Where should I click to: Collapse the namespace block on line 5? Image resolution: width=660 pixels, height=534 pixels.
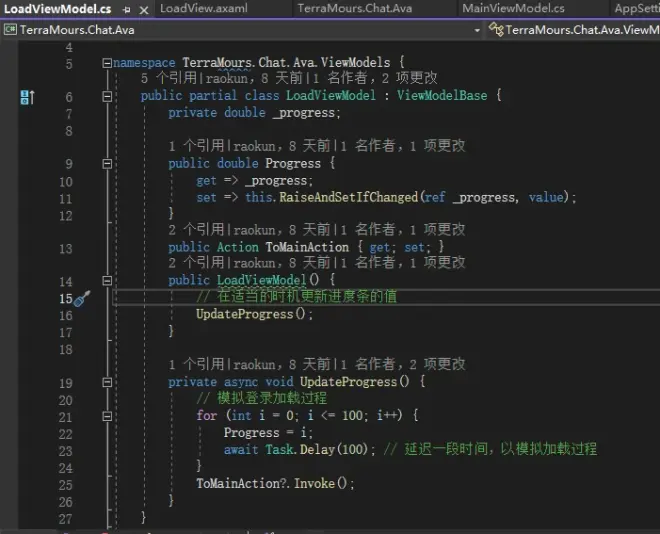coord(107,63)
